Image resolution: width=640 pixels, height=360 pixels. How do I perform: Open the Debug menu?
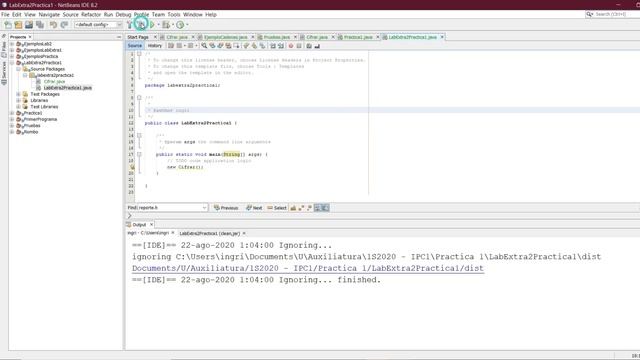pos(123,14)
